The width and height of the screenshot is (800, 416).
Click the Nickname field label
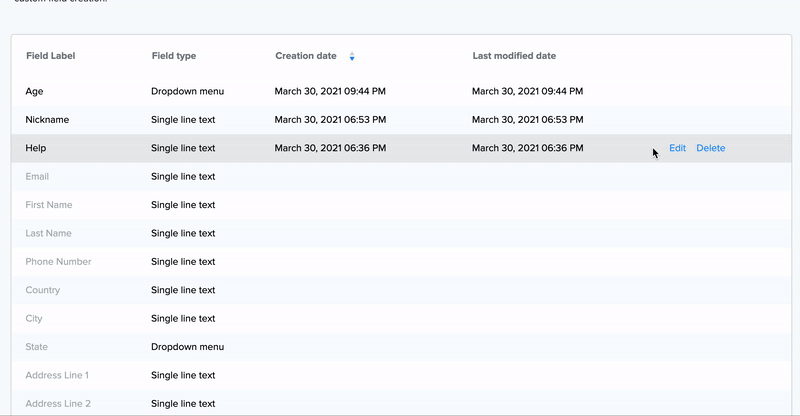pos(47,120)
